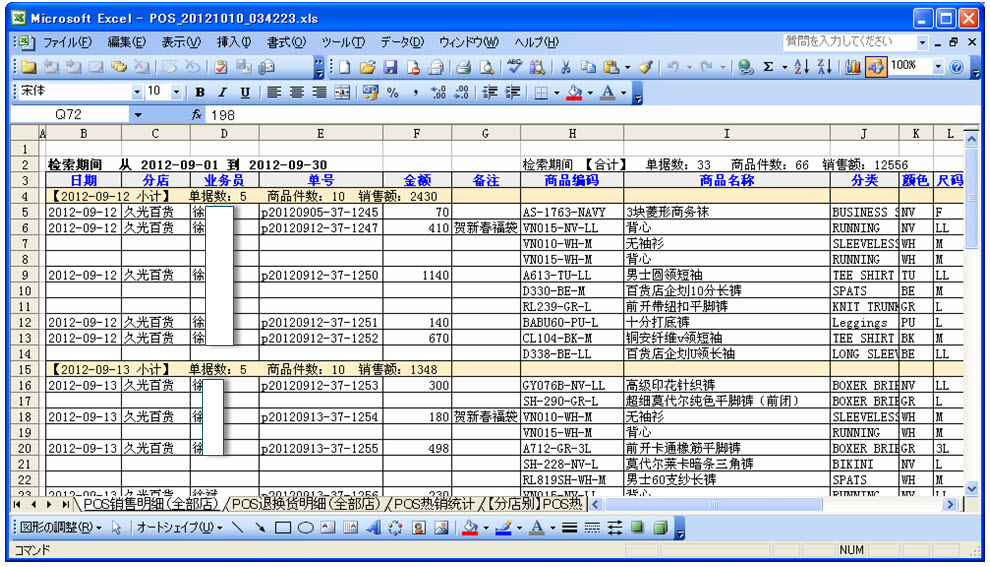This screenshot has width=990, height=567.
Task: Cut the selection with the scissors icon
Action: (566, 67)
